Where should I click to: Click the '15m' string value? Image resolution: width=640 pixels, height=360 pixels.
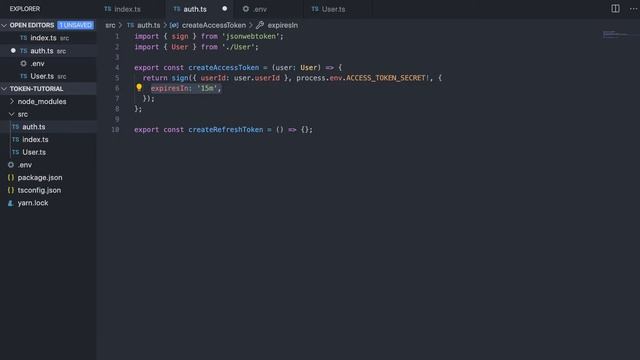(207, 88)
